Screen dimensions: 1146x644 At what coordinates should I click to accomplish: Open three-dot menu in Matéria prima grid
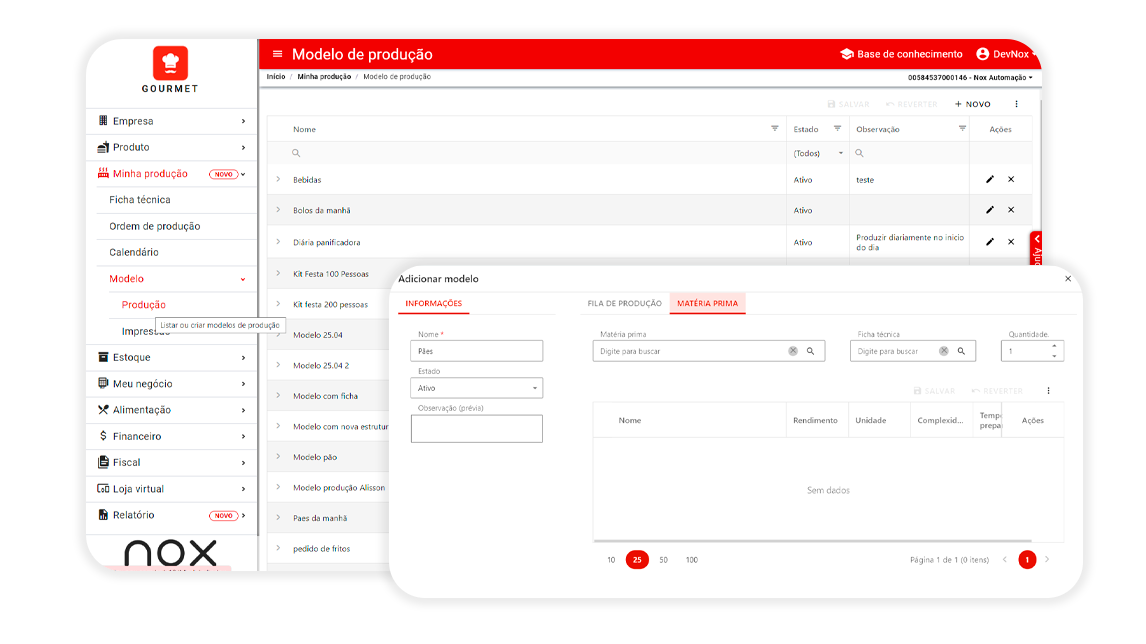pyautogui.click(x=1048, y=391)
